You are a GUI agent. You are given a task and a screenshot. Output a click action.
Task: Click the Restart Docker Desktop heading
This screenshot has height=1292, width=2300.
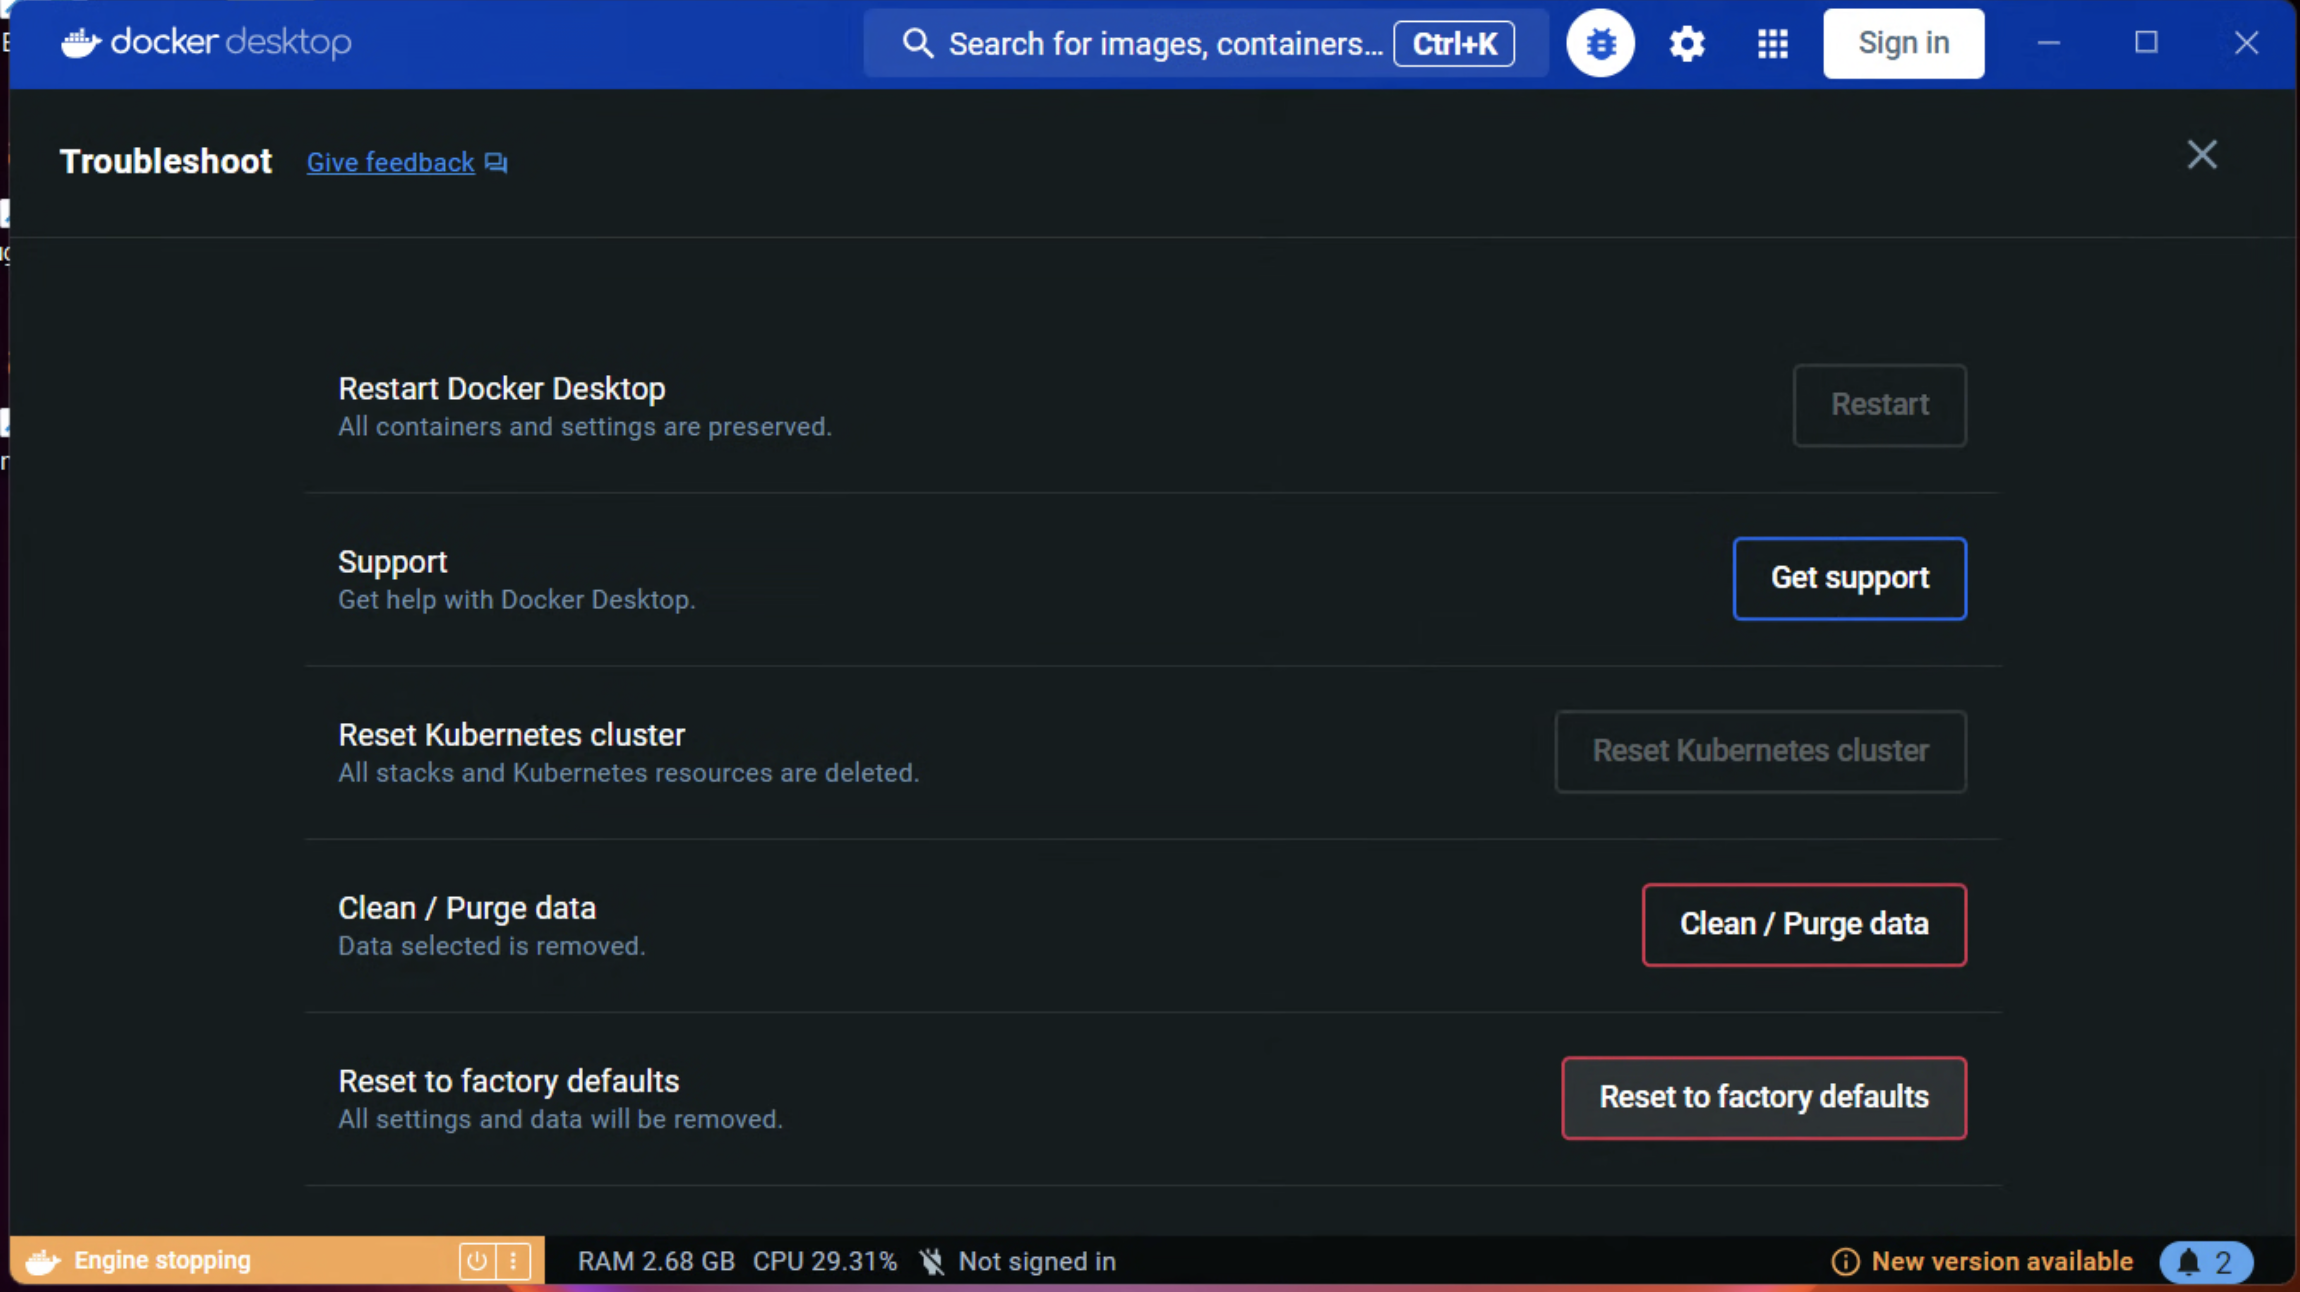tap(501, 388)
